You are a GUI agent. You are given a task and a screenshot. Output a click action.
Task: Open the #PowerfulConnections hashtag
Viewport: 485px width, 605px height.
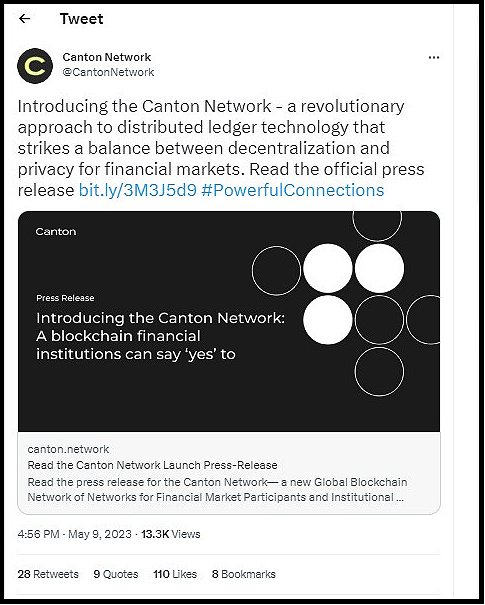point(292,190)
